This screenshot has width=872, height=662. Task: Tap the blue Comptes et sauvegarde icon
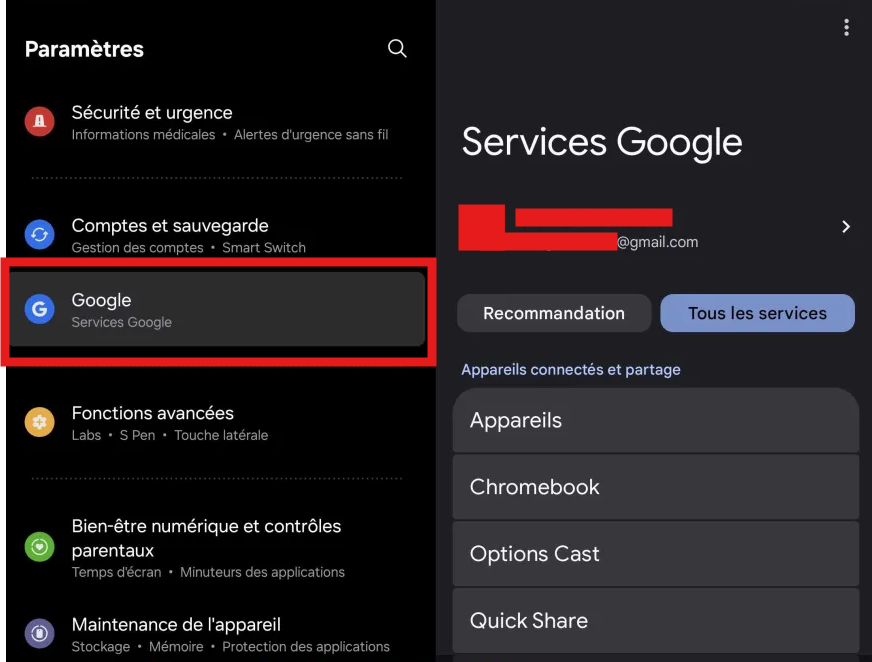coord(39,235)
